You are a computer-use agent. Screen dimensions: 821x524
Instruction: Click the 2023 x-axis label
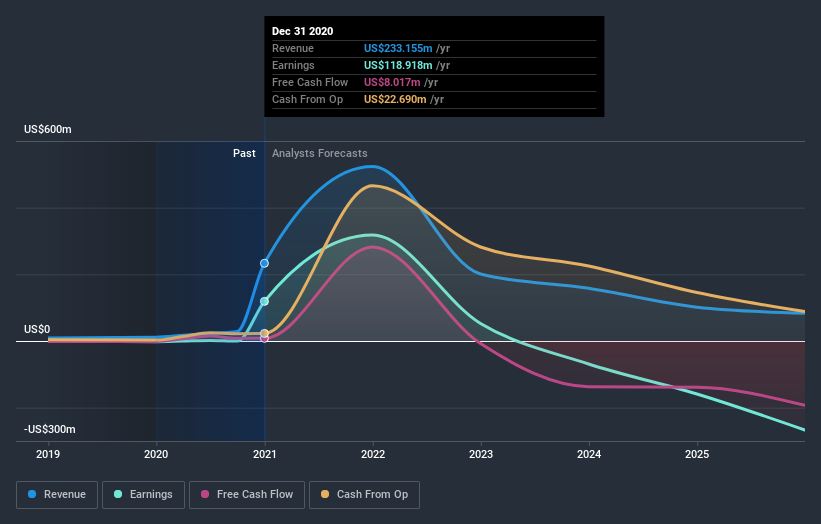tap(481, 454)
